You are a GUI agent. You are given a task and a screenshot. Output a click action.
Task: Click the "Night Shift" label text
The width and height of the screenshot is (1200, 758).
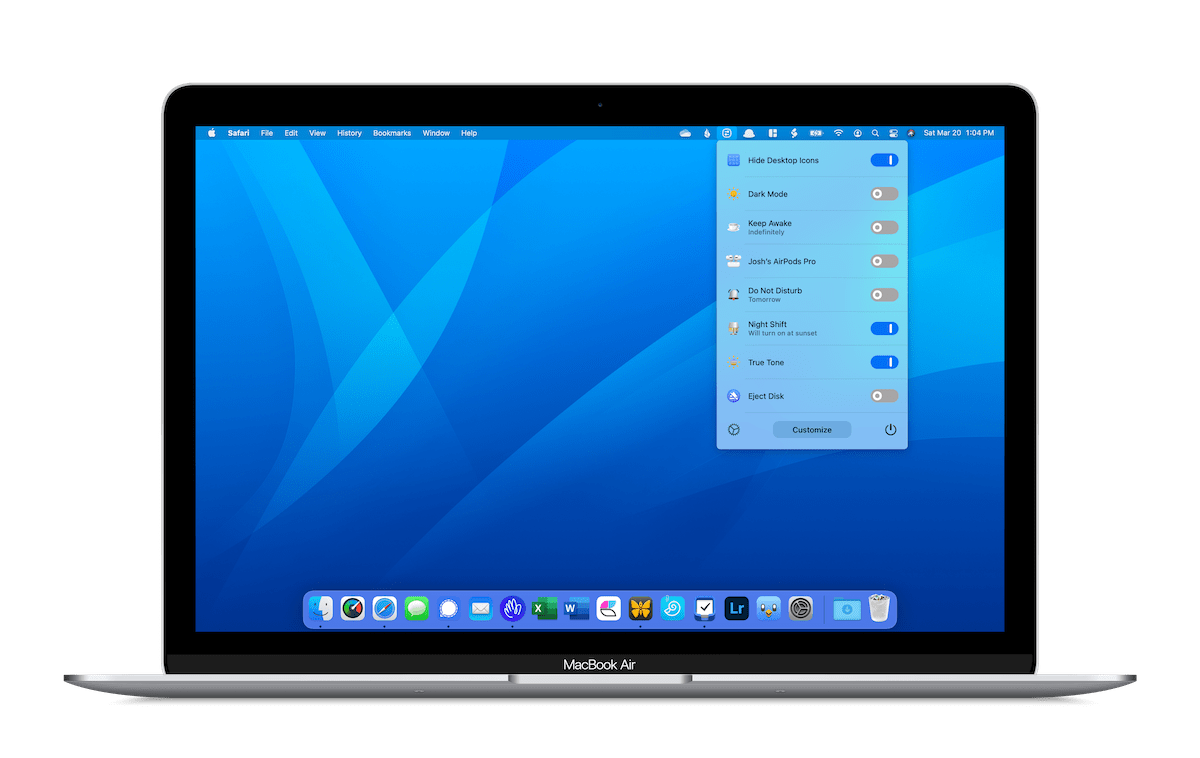point(767,324)
